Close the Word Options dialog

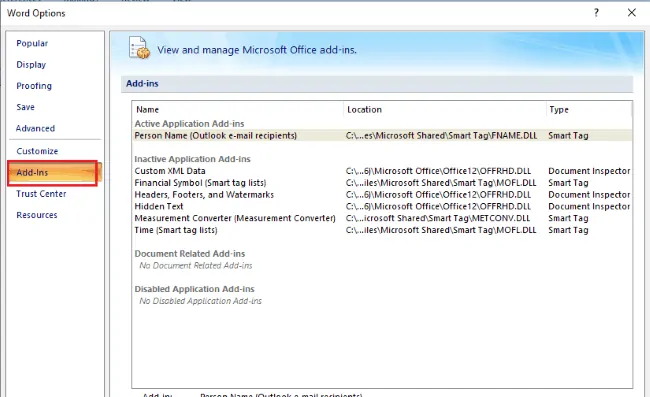tap(631, 13)
